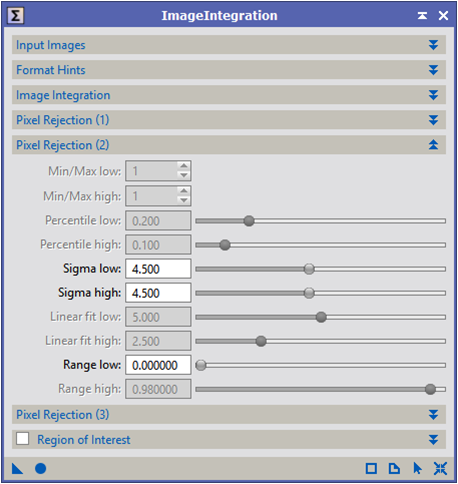Expand the Input Images section
Screen dimensions: 458x484
click(x=433, y=45)
